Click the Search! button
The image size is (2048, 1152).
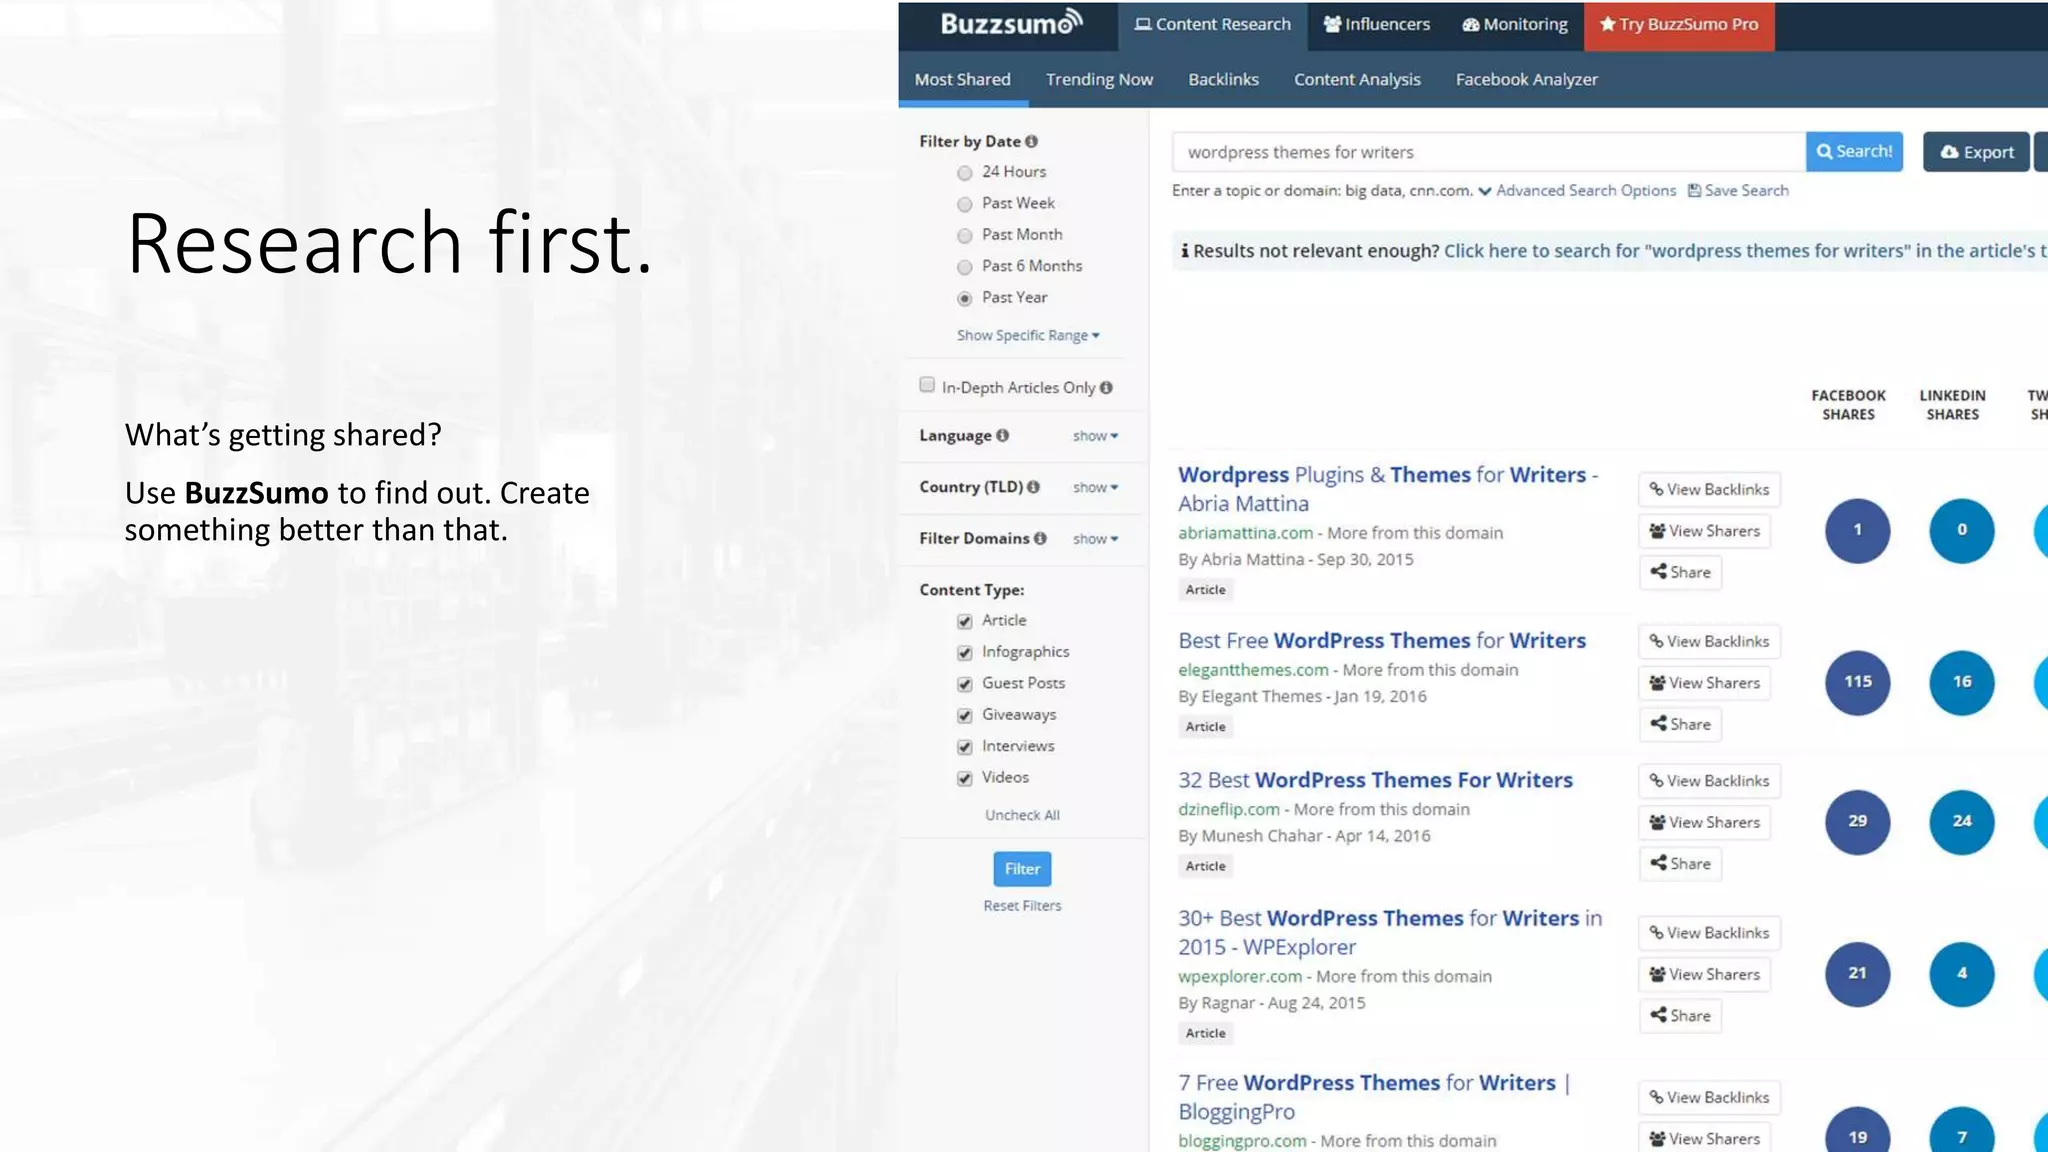(1854, 152)
